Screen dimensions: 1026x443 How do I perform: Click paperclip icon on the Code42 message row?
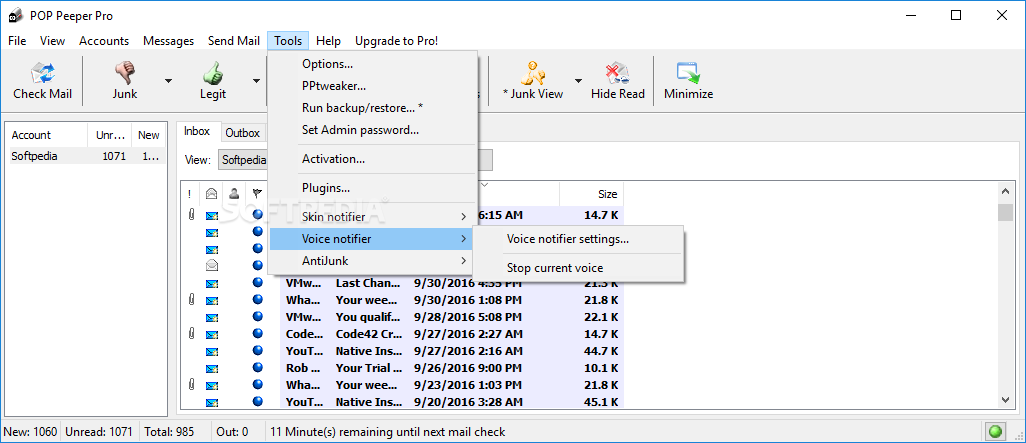[x=191, y=334]
